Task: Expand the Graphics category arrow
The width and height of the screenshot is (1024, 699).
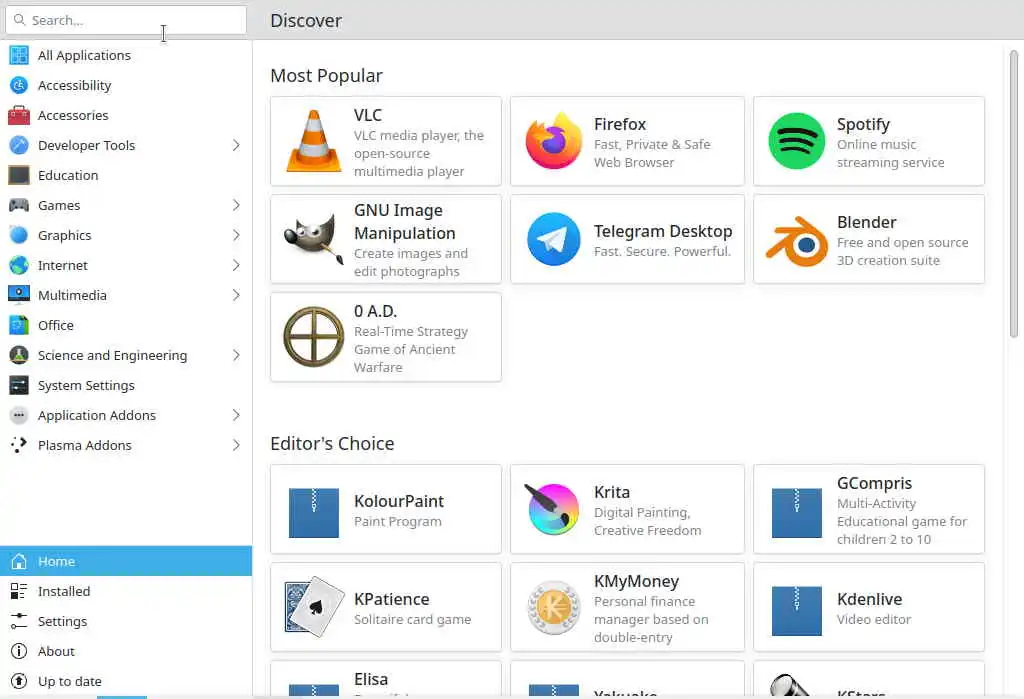Action: pyautogui.click(x=236, y=235)
